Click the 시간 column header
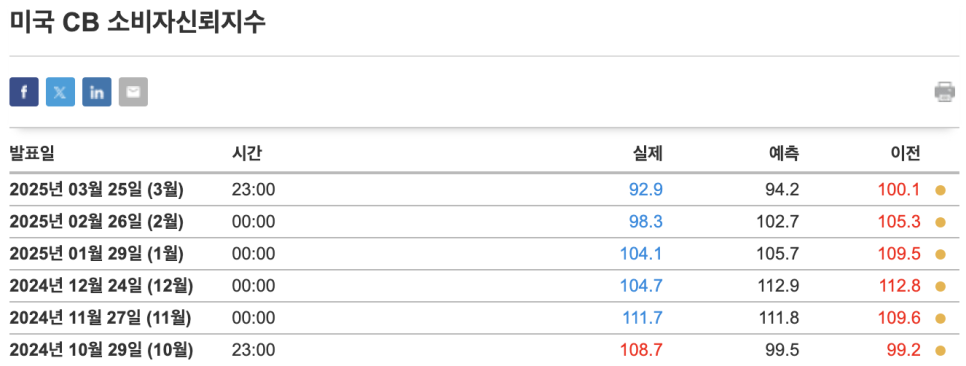This screenshot has height=366, width=966. tap(247, 153)
